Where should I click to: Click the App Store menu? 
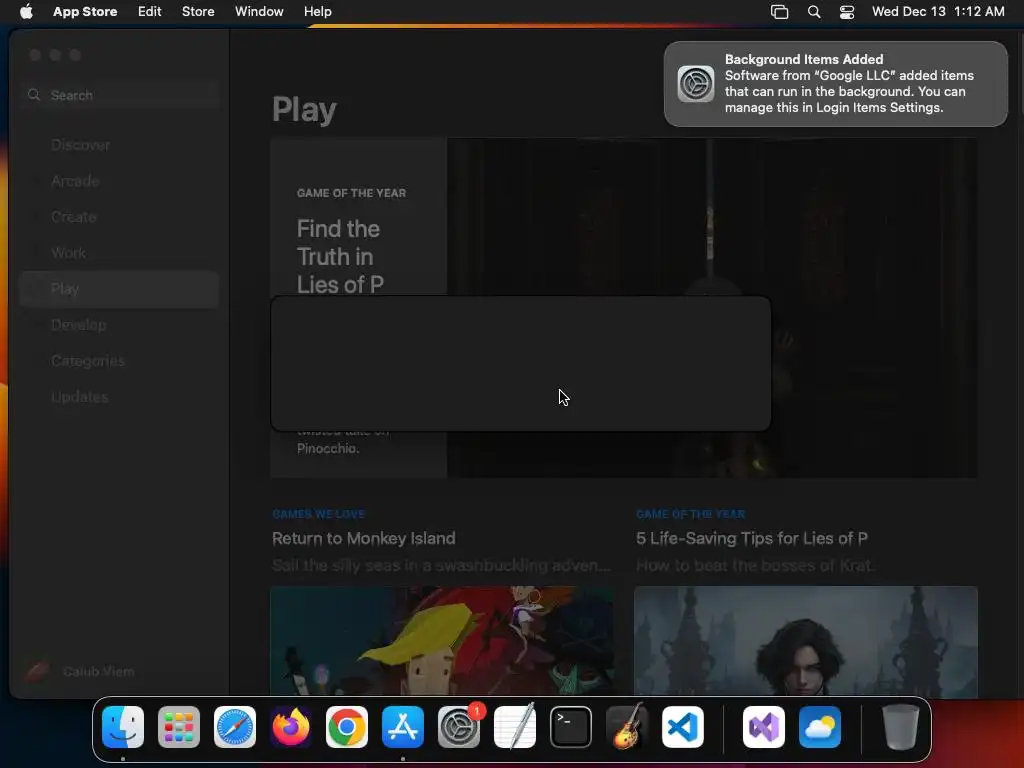(85, 11)
